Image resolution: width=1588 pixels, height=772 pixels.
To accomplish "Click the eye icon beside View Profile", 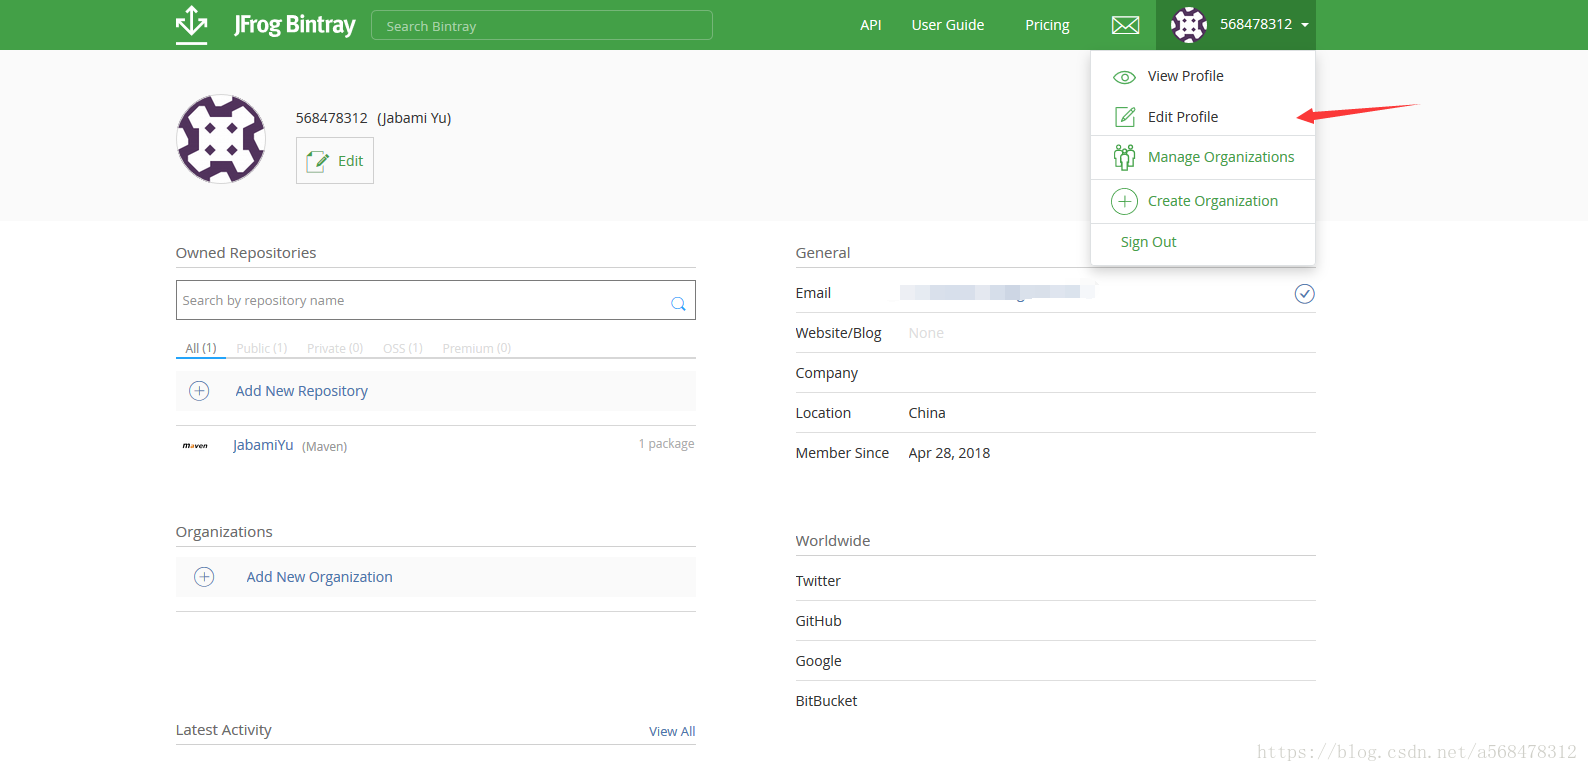I will [x=1124, y=77].
